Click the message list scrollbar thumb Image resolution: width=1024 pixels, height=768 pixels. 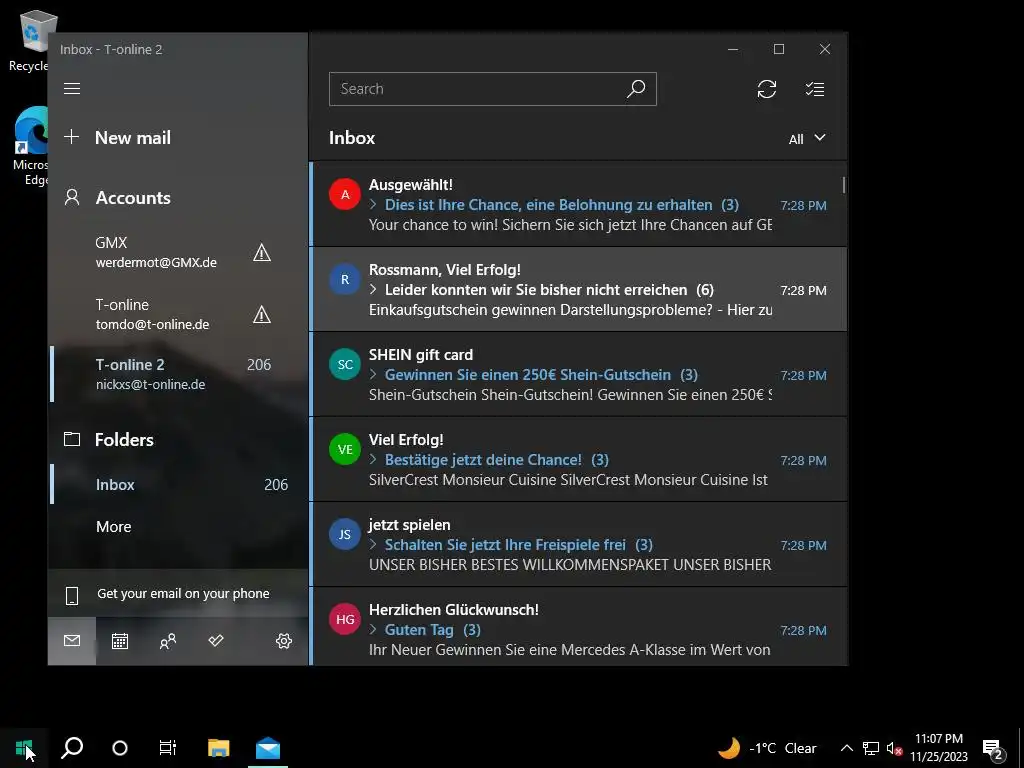click(844, 185)
